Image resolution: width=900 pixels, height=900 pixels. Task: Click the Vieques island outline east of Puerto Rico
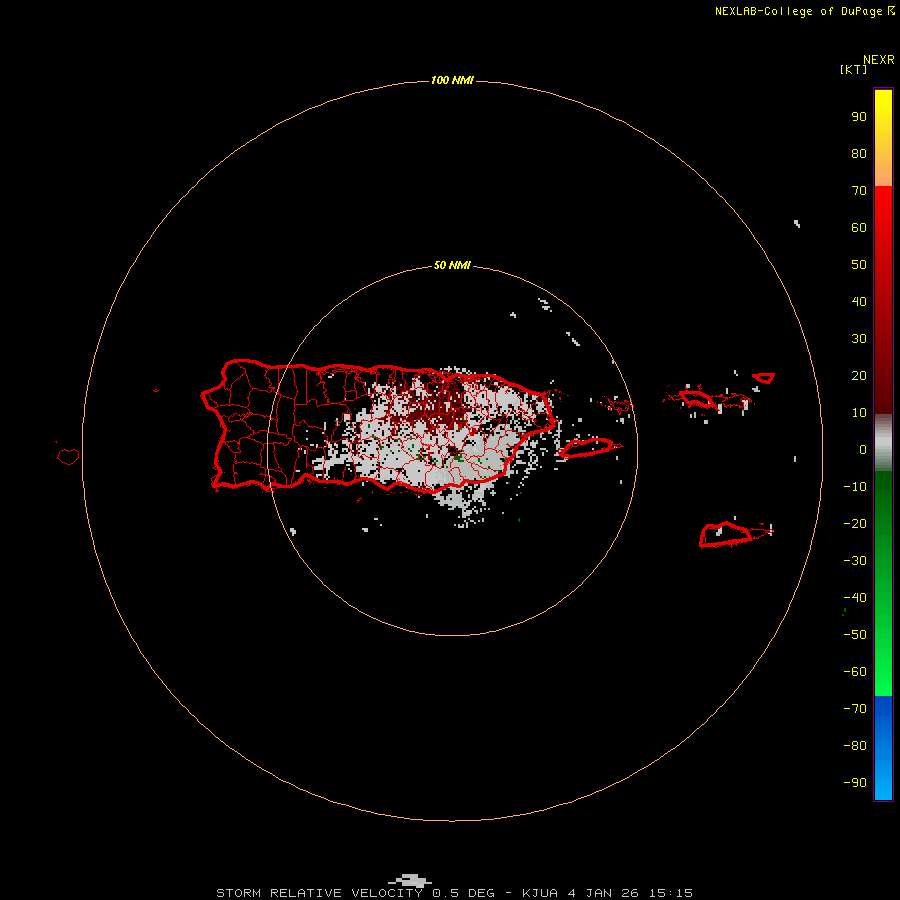point(587,448)
